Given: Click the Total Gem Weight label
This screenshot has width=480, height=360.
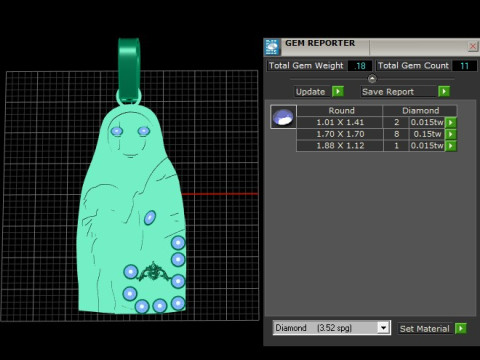Looking at the screenshot, I should click(x=306, y=66).
